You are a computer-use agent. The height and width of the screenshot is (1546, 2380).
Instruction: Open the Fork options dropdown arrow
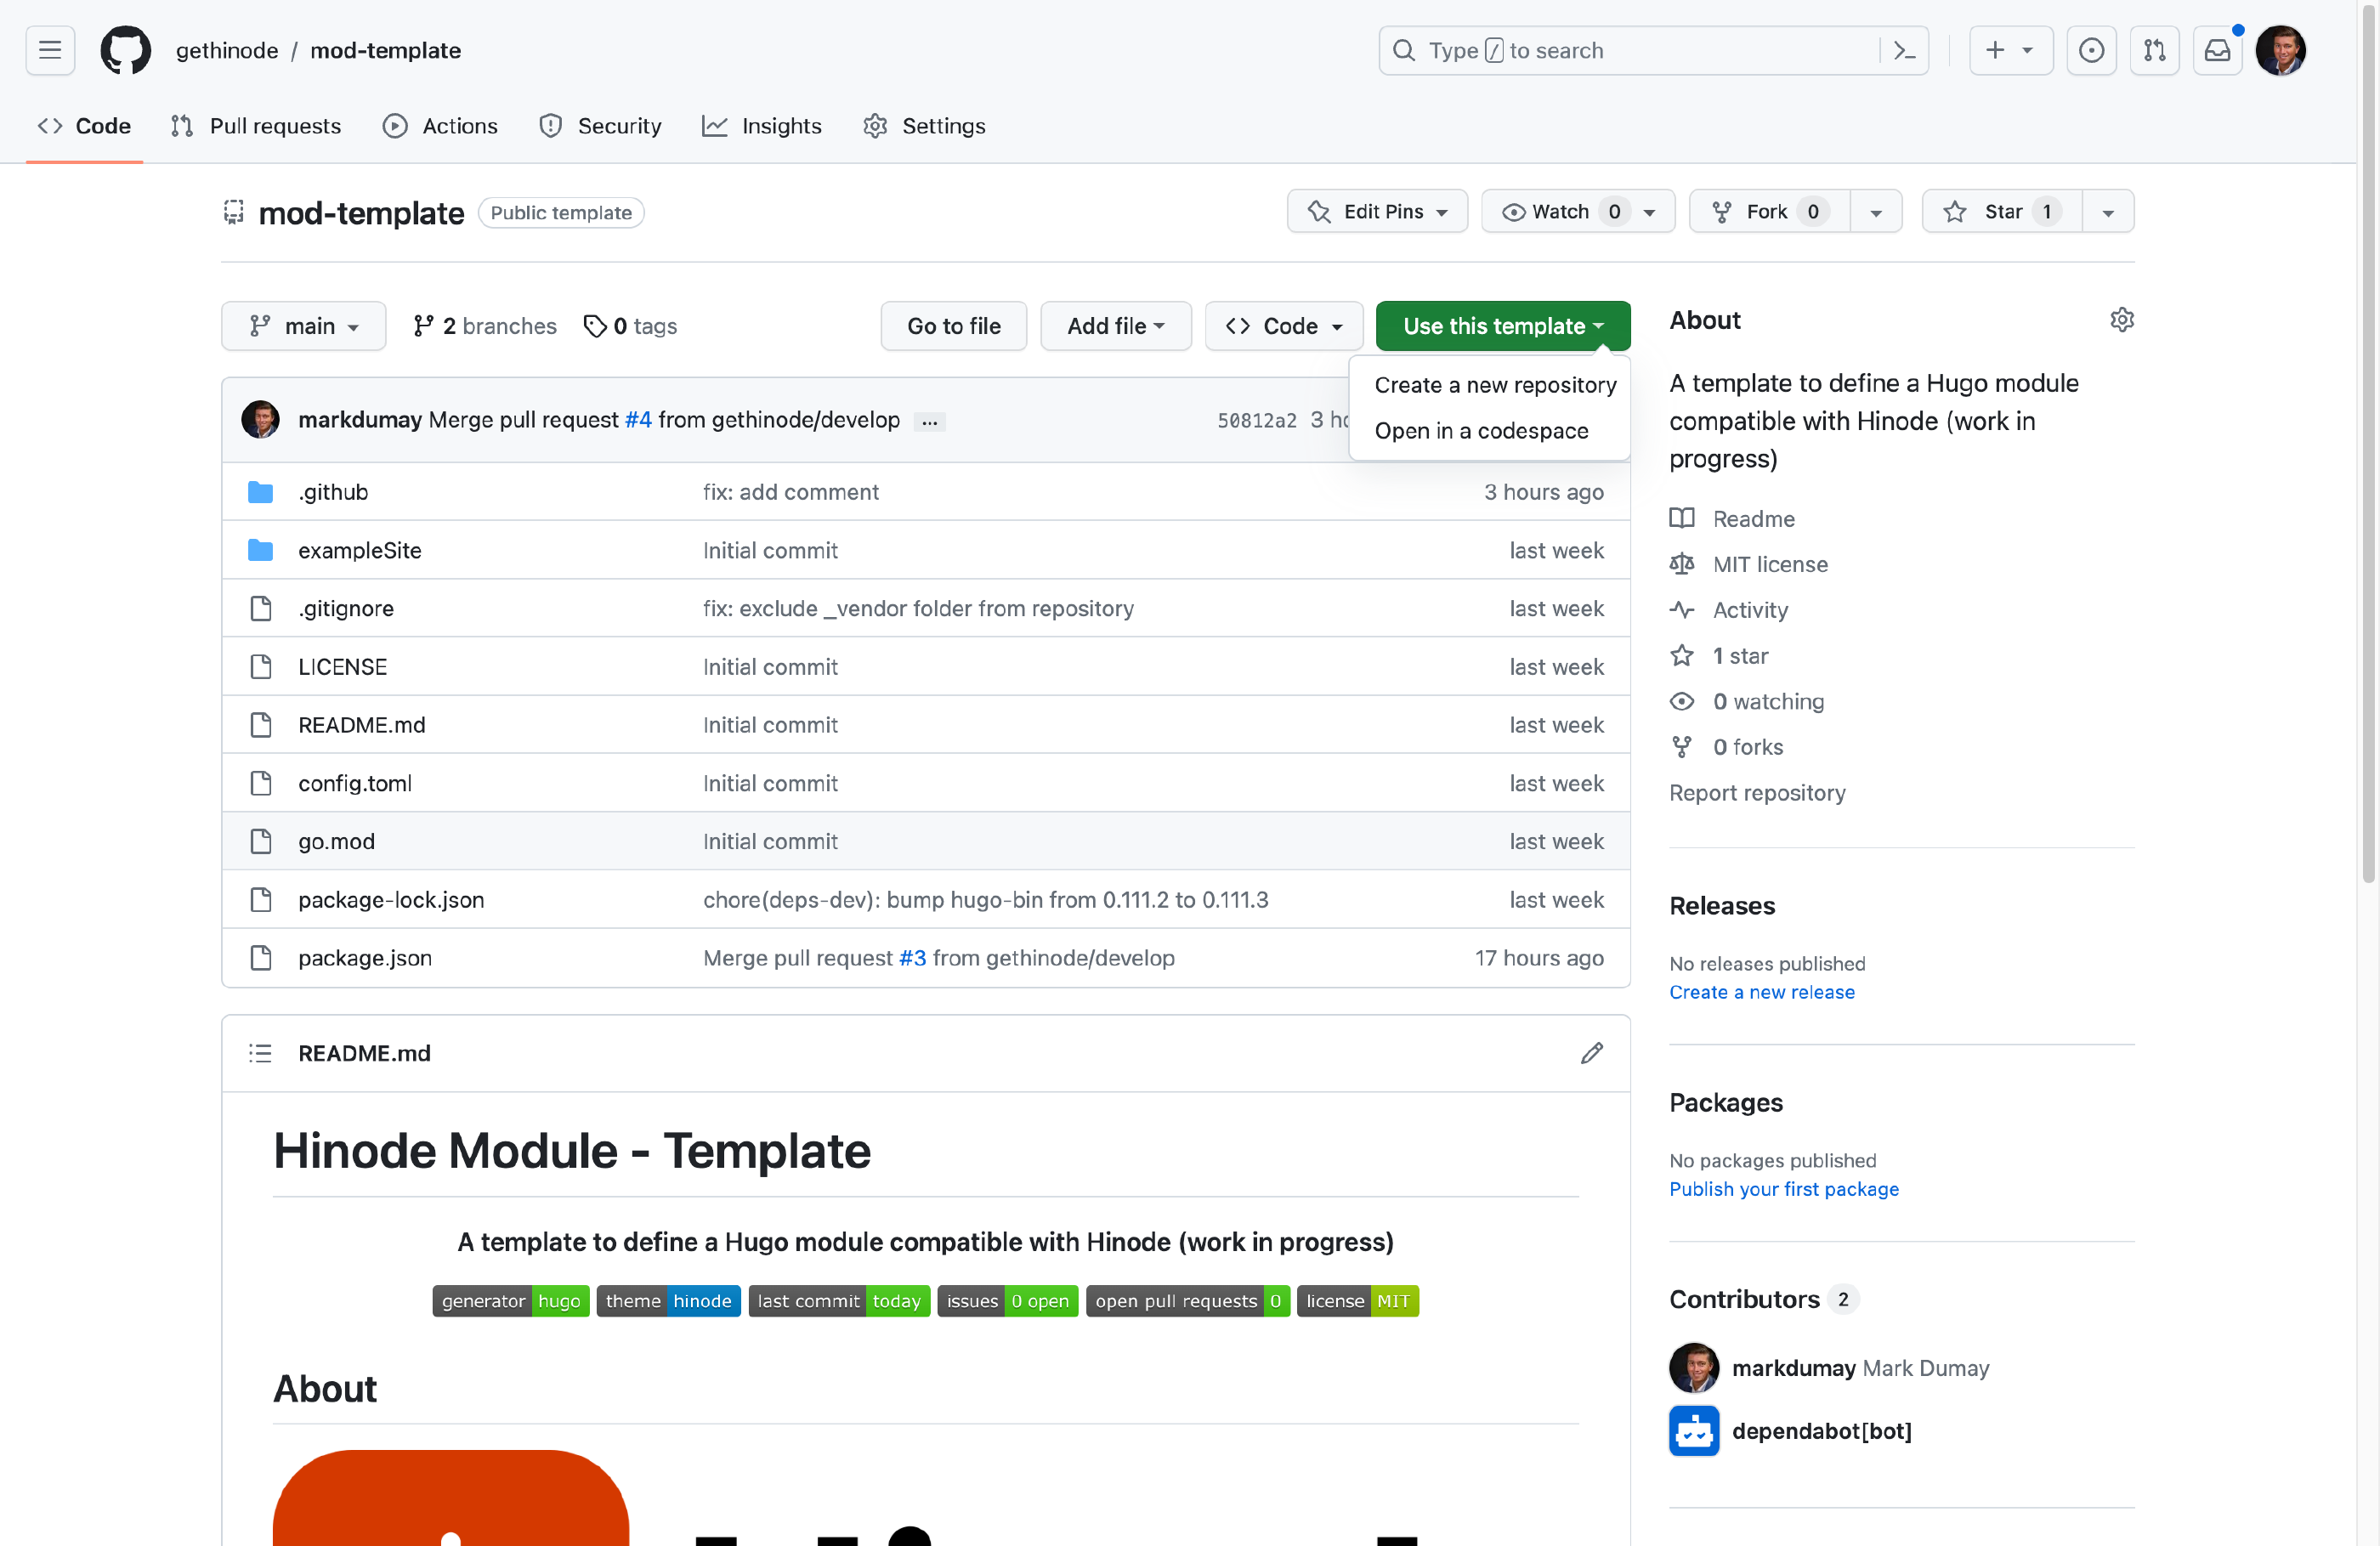tap(1876, 212)
